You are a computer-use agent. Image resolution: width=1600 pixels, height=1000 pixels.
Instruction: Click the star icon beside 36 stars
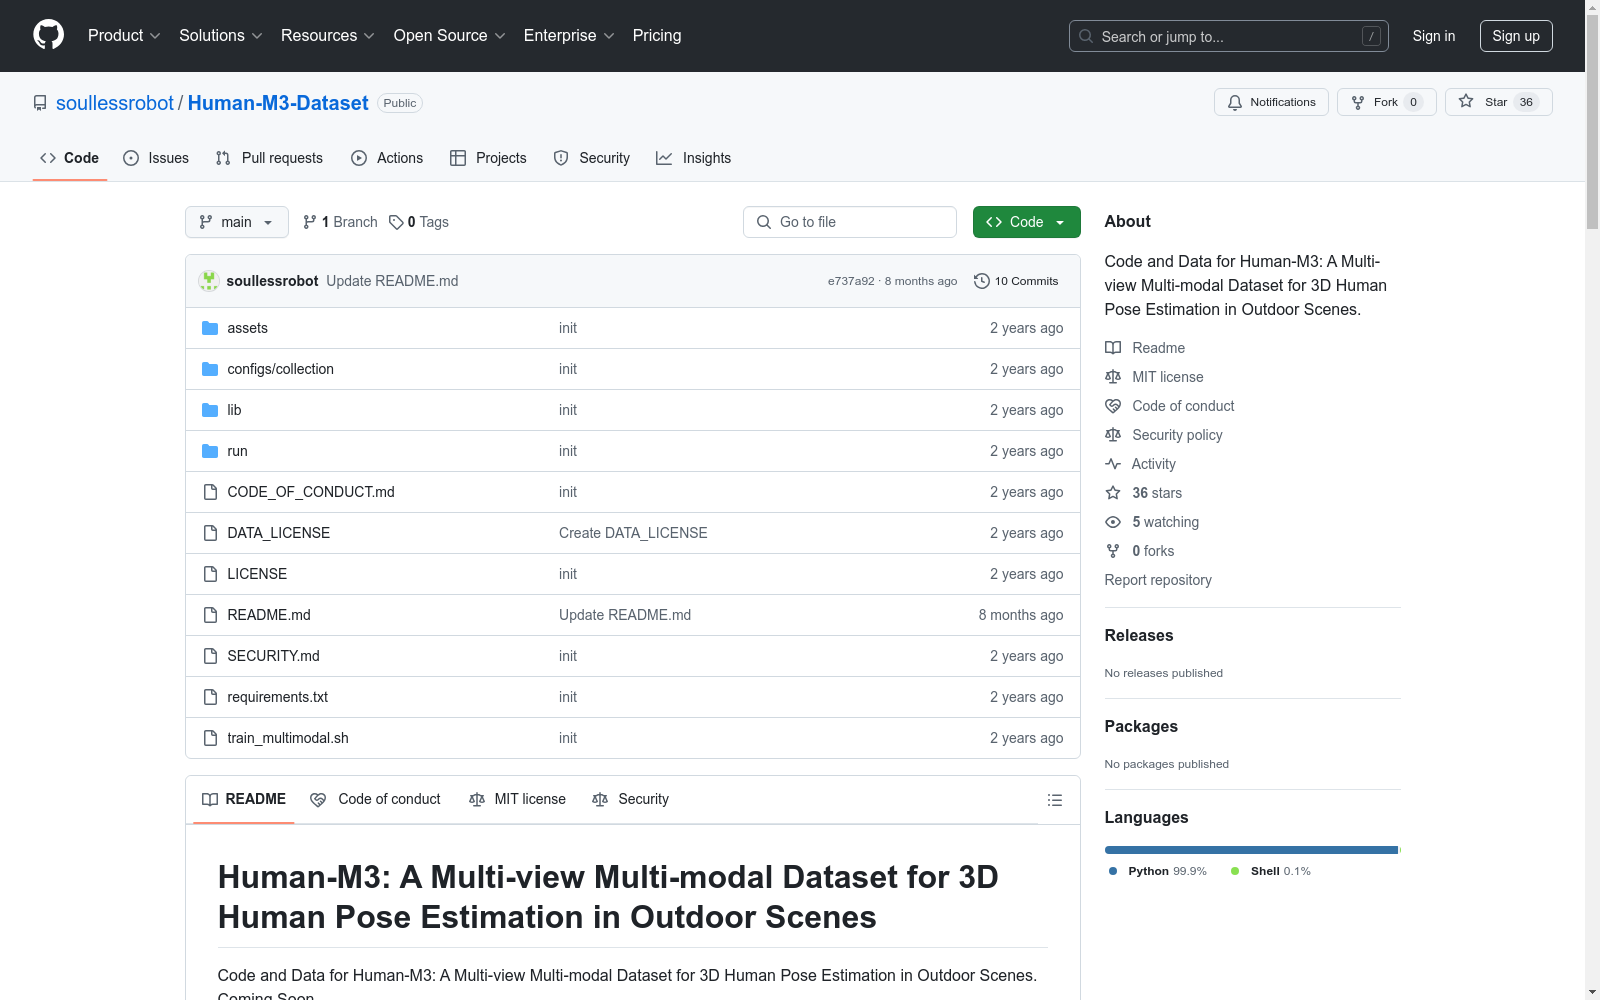(x=1113, y=493)
